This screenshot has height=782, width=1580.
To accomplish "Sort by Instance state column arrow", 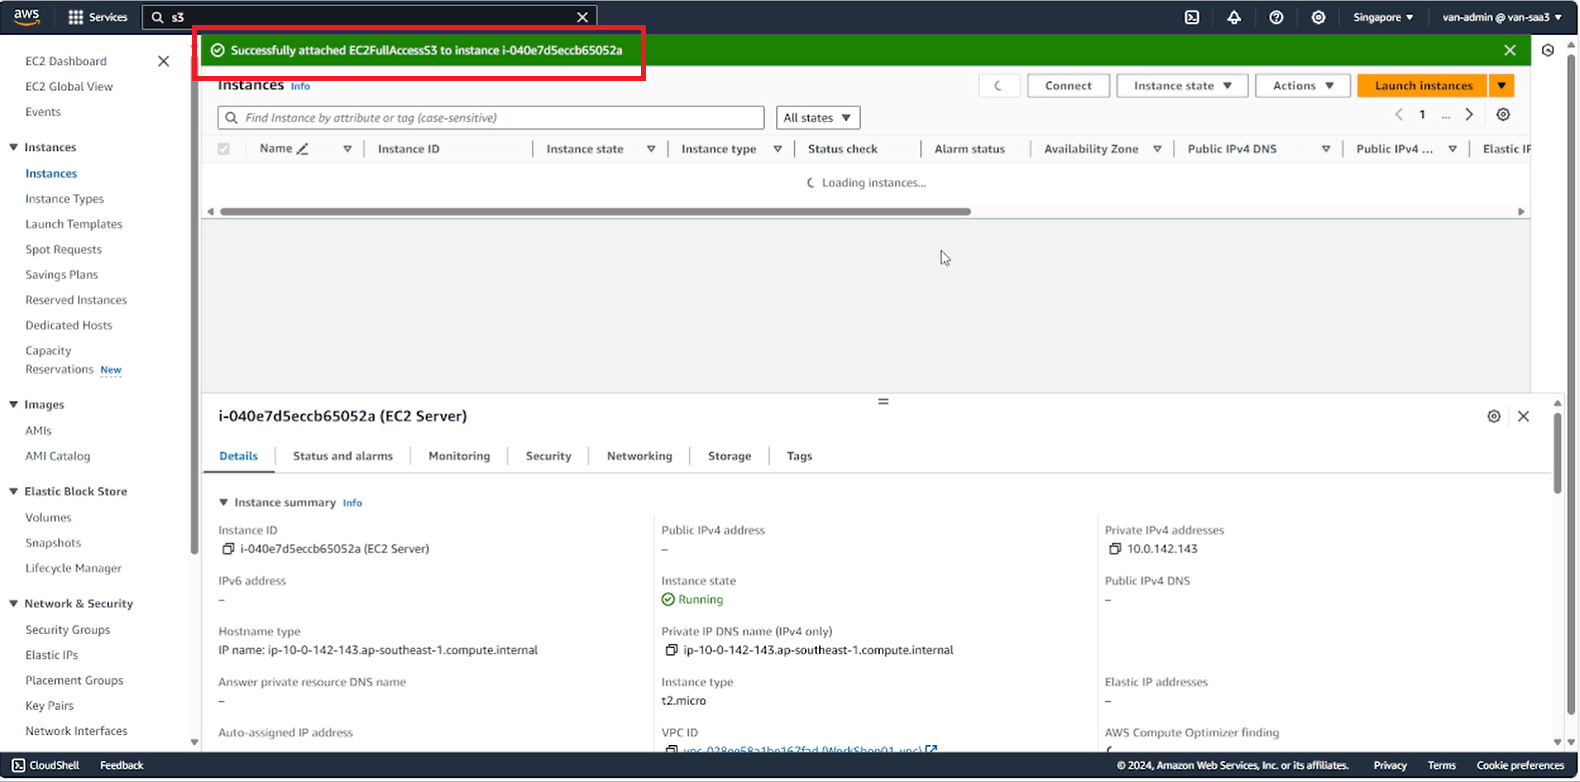I will pyautogui.click(x=651, y=149).
